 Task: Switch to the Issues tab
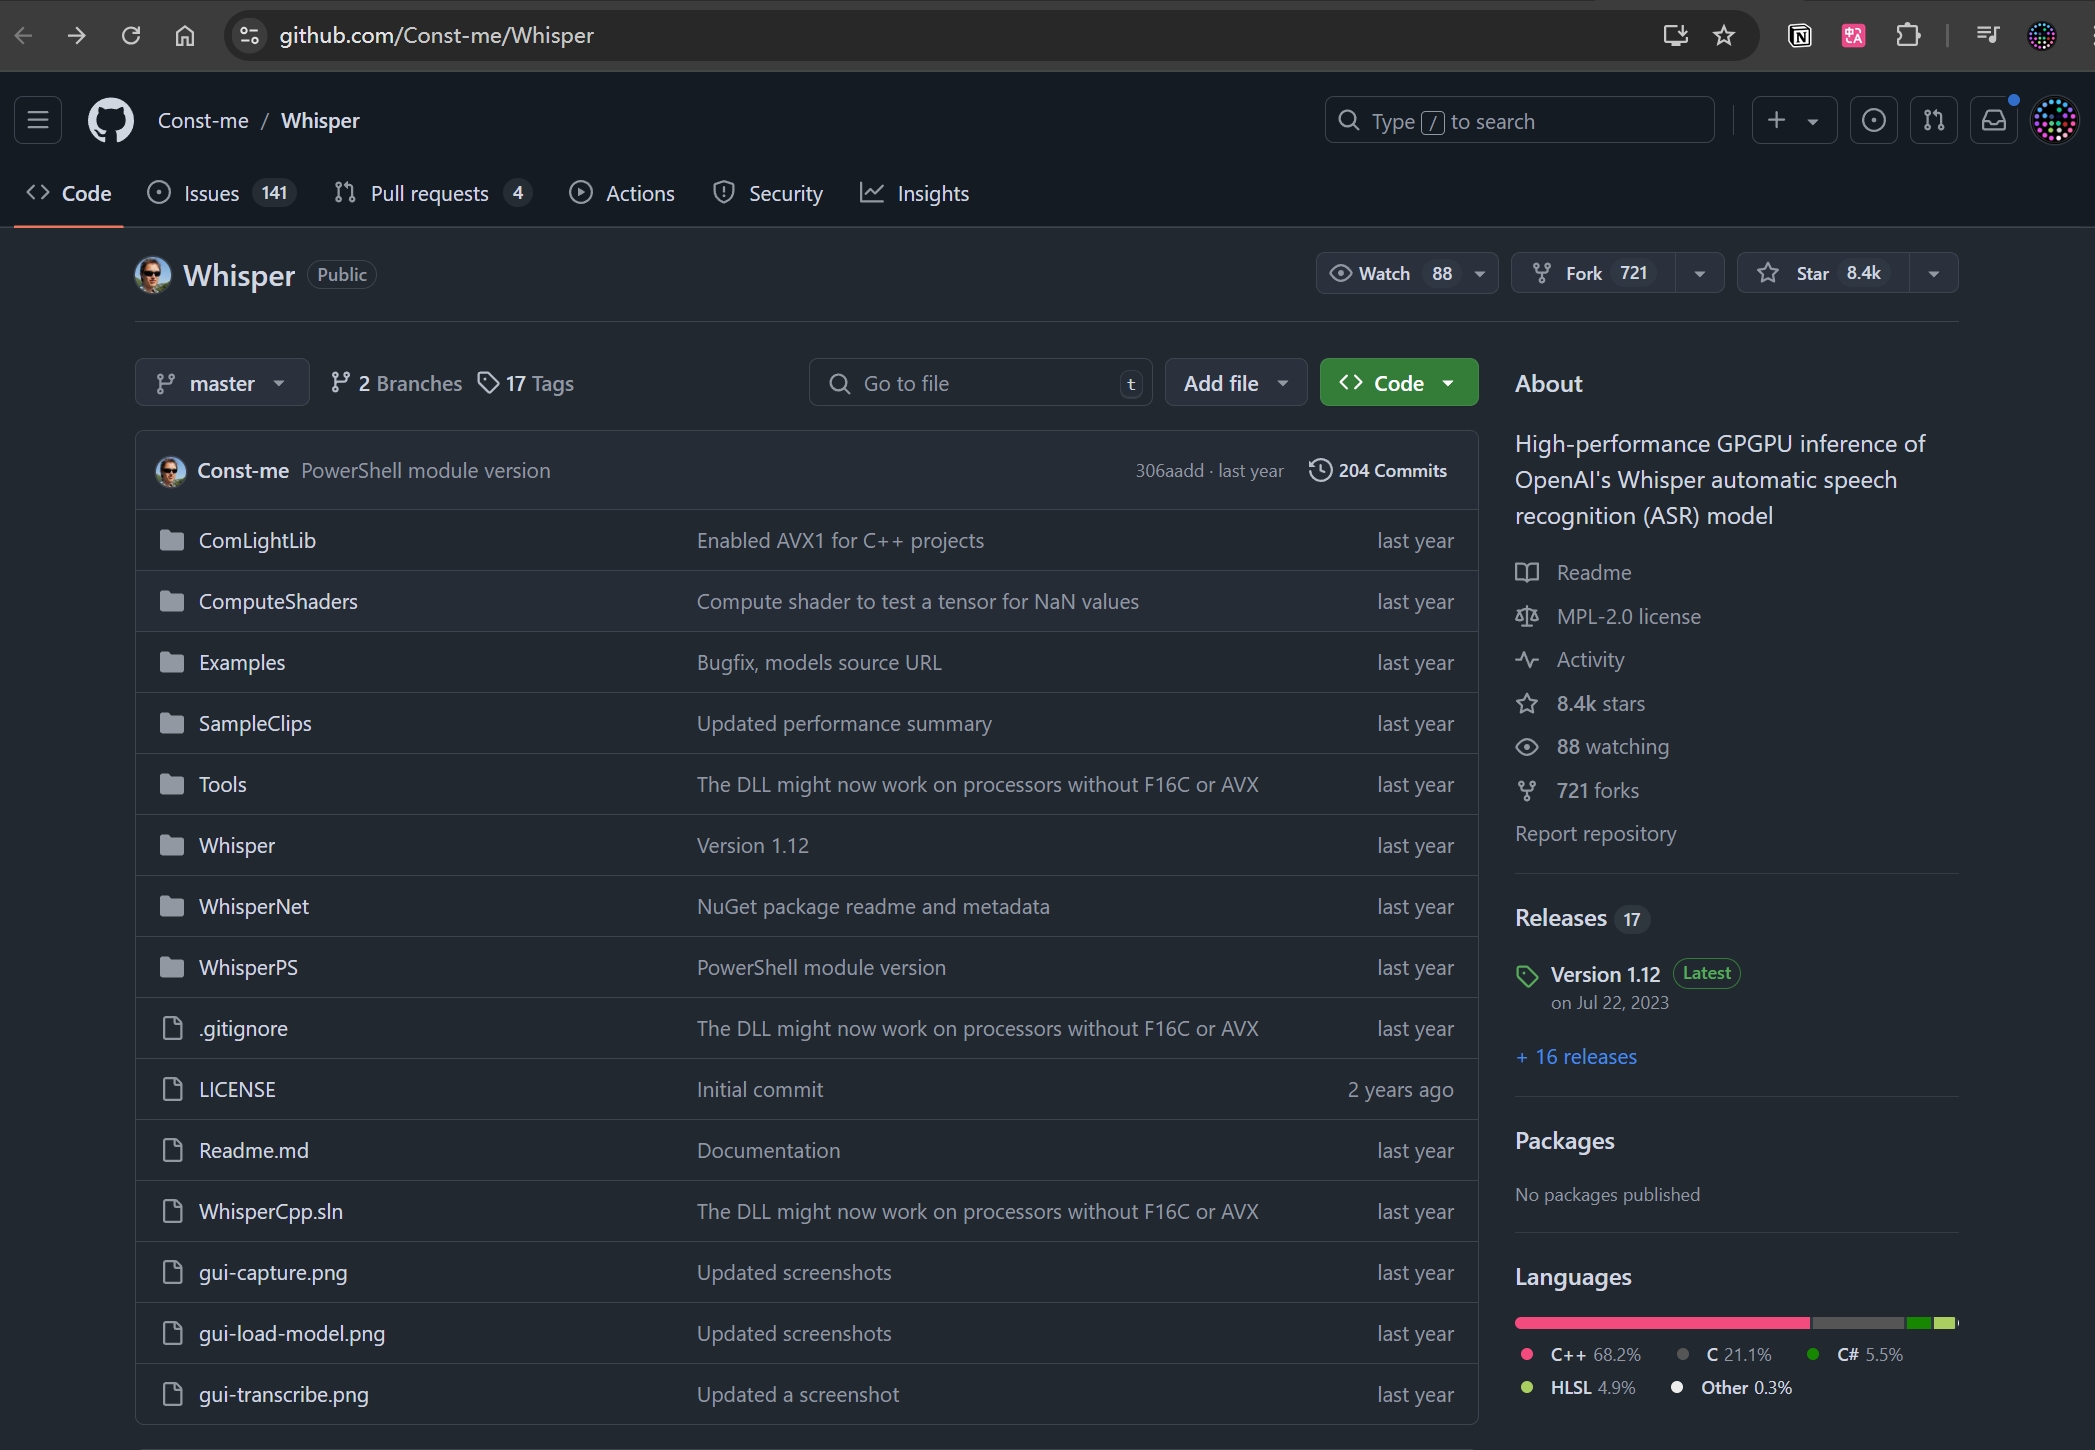pos(222,193)
